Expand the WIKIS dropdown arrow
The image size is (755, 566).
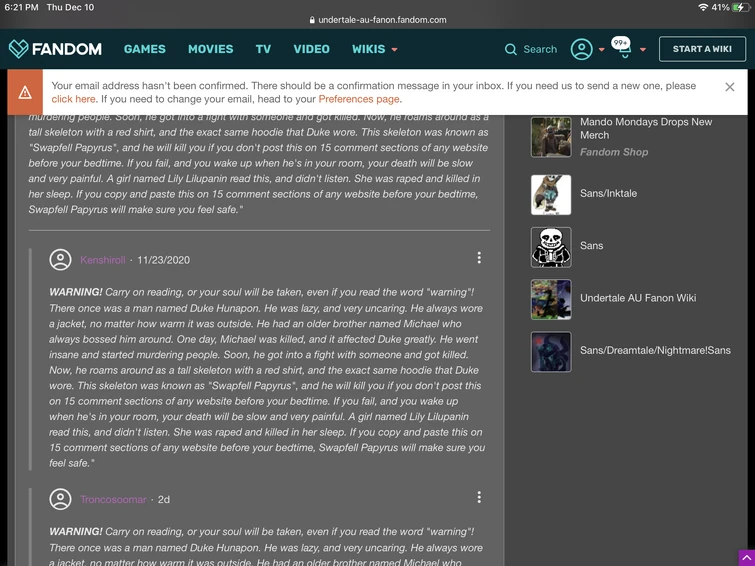click(x=394, y=50)
